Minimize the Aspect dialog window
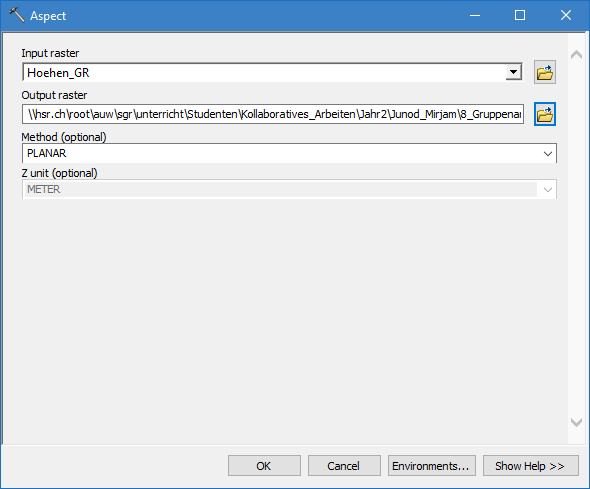The image size is (590, 489). point(475,15)
